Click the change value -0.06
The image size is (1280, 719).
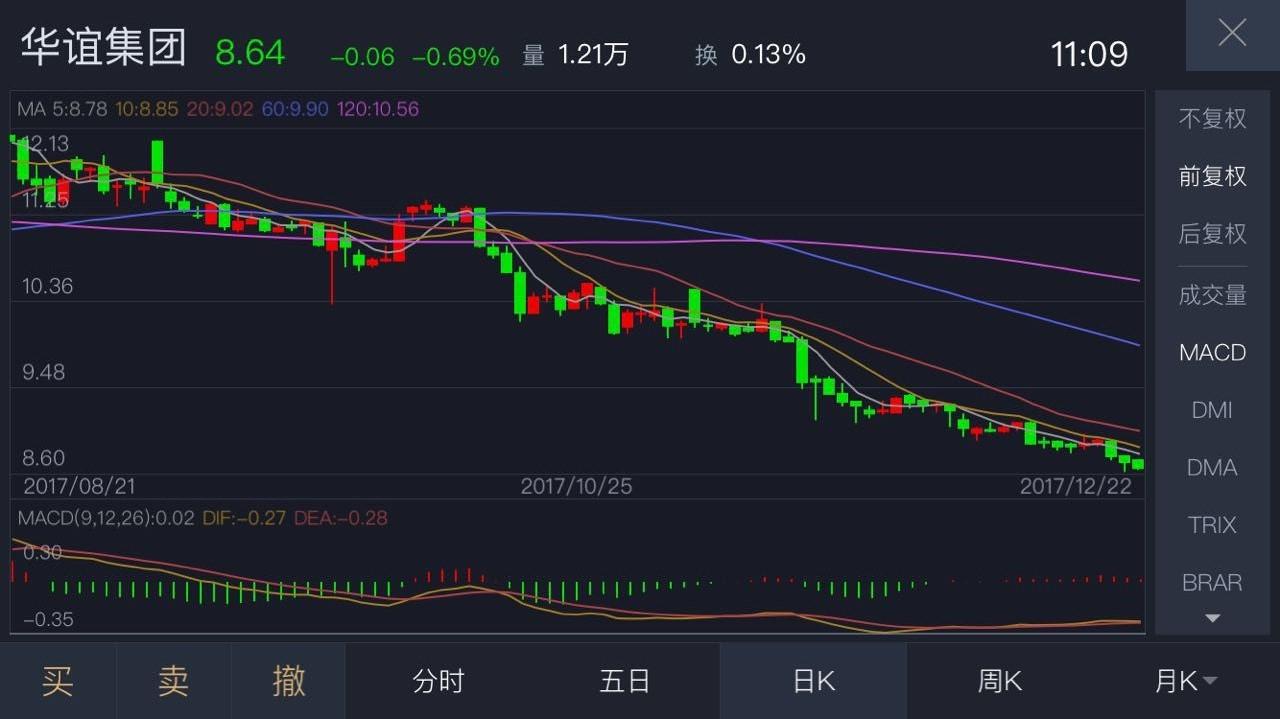tap(362, 57)
